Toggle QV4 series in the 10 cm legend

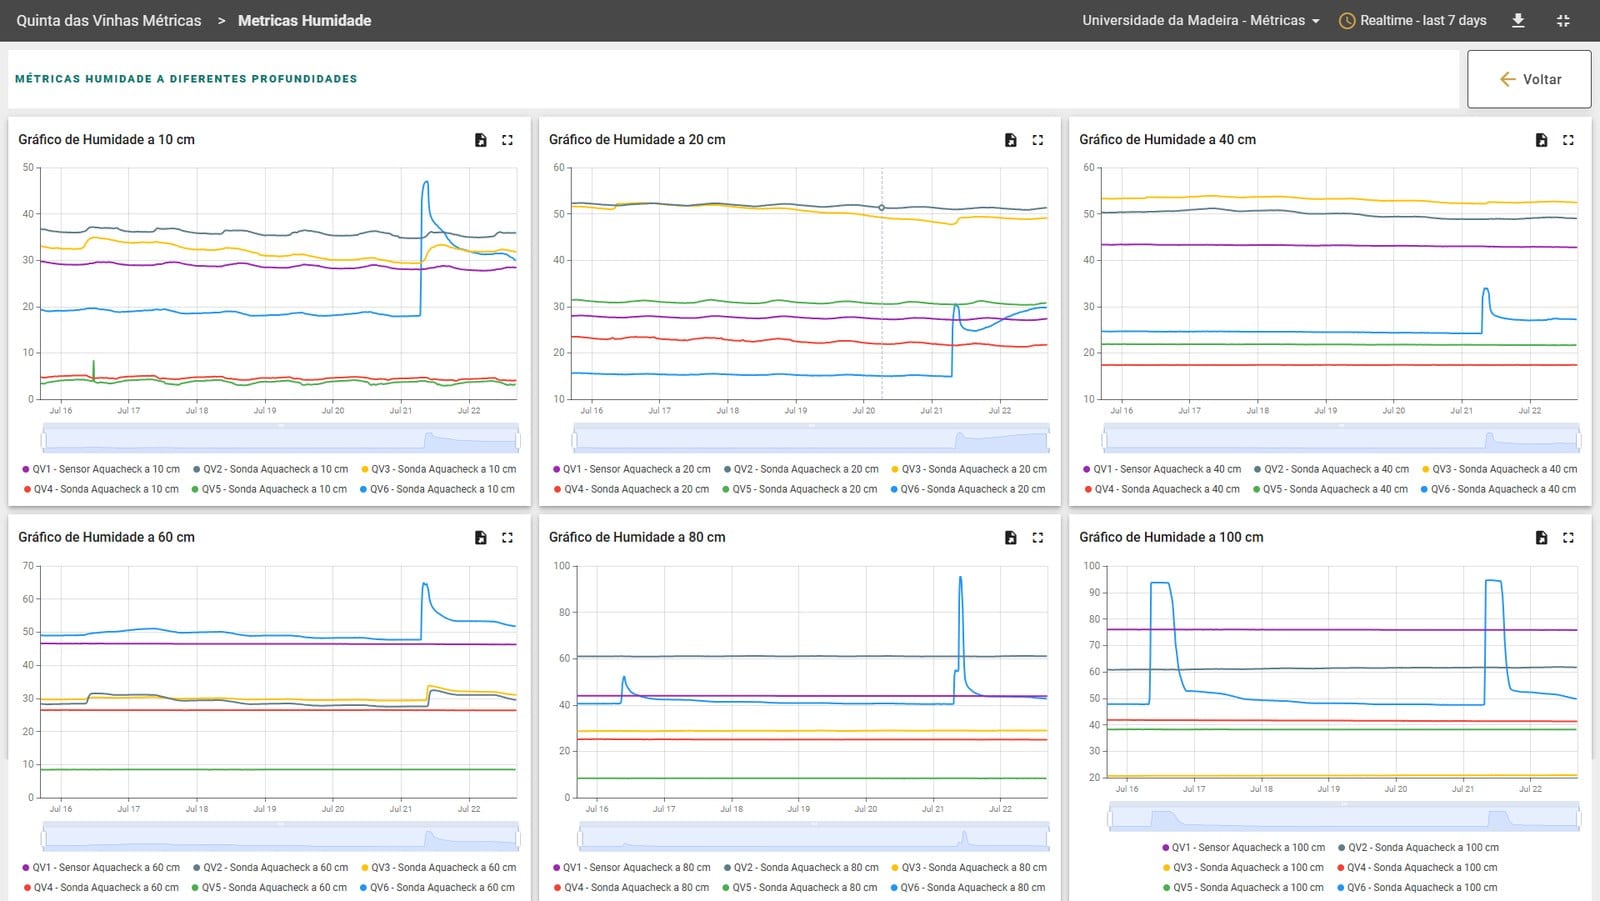click(101, 489)
